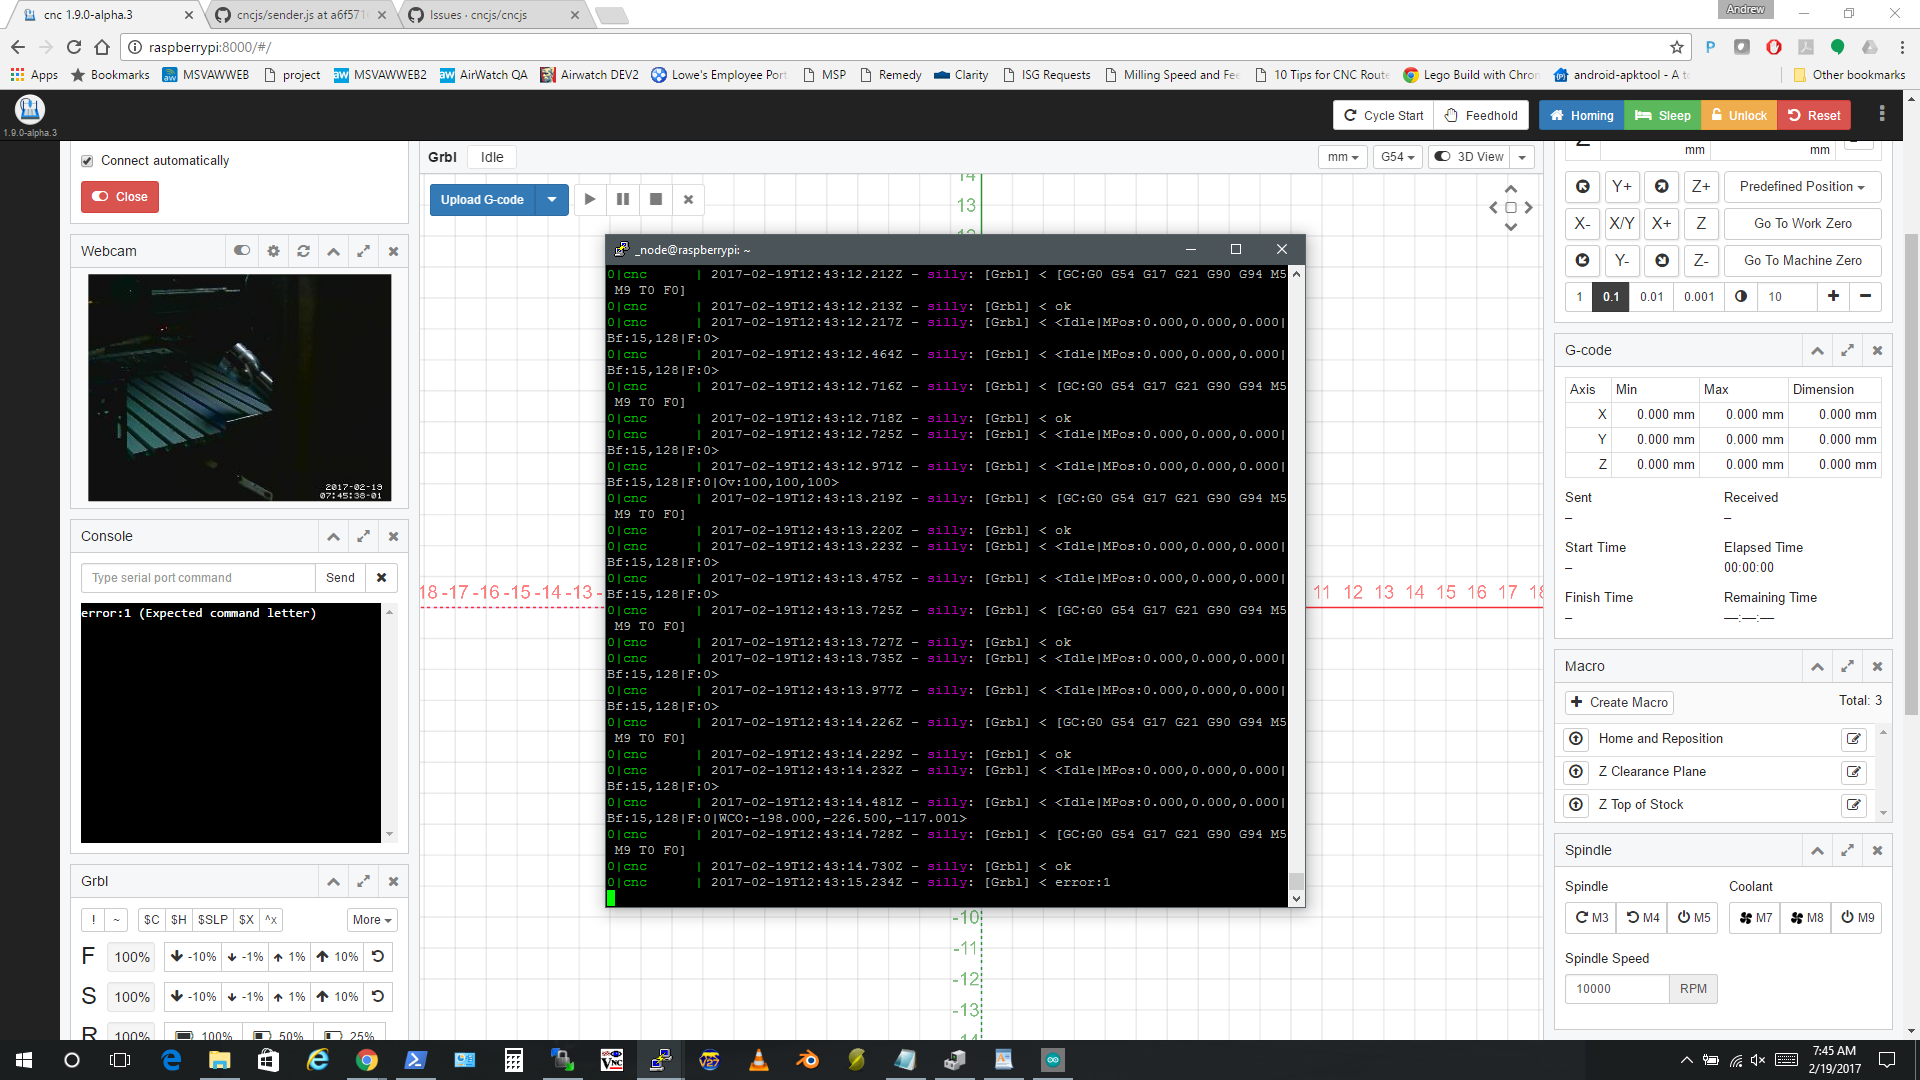This screenshot has width=1920, height=1080.
Task: Toggle Connect automatically checkbox
Action: click(x=88, y=161)
